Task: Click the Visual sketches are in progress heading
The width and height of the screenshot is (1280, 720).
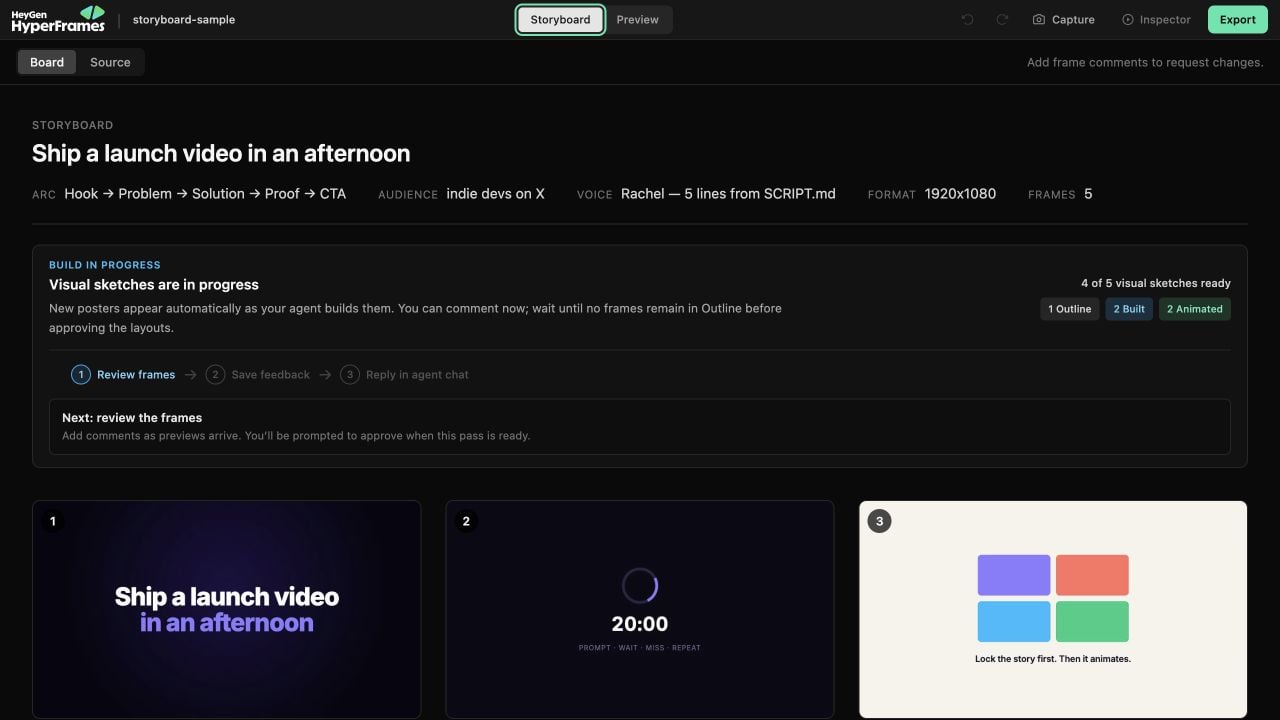Action: point(154,284)
